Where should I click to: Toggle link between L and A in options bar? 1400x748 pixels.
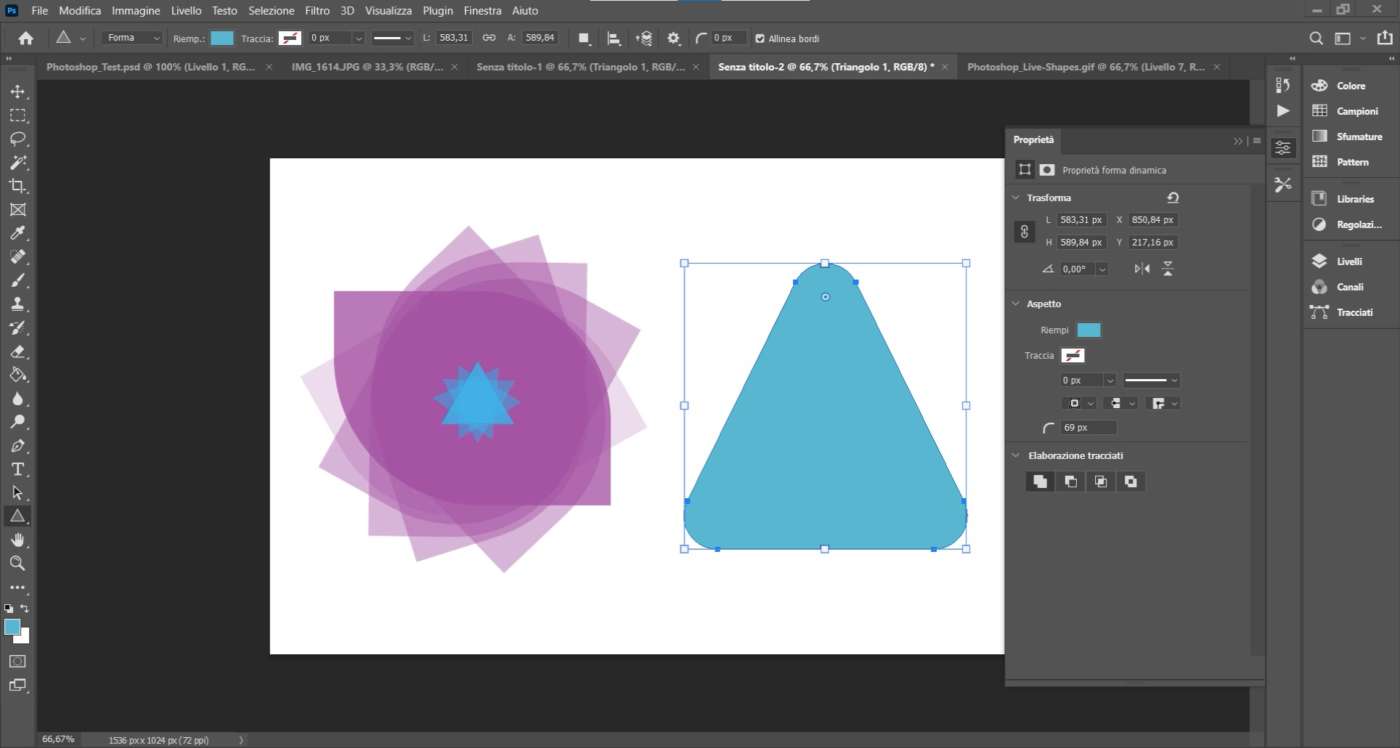[489, 38]
